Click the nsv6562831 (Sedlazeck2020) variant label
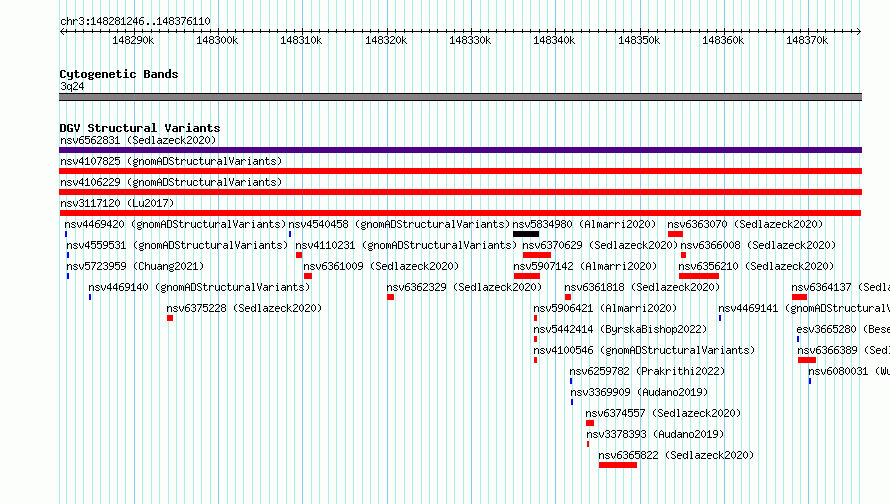 click(x=138, y=140)
